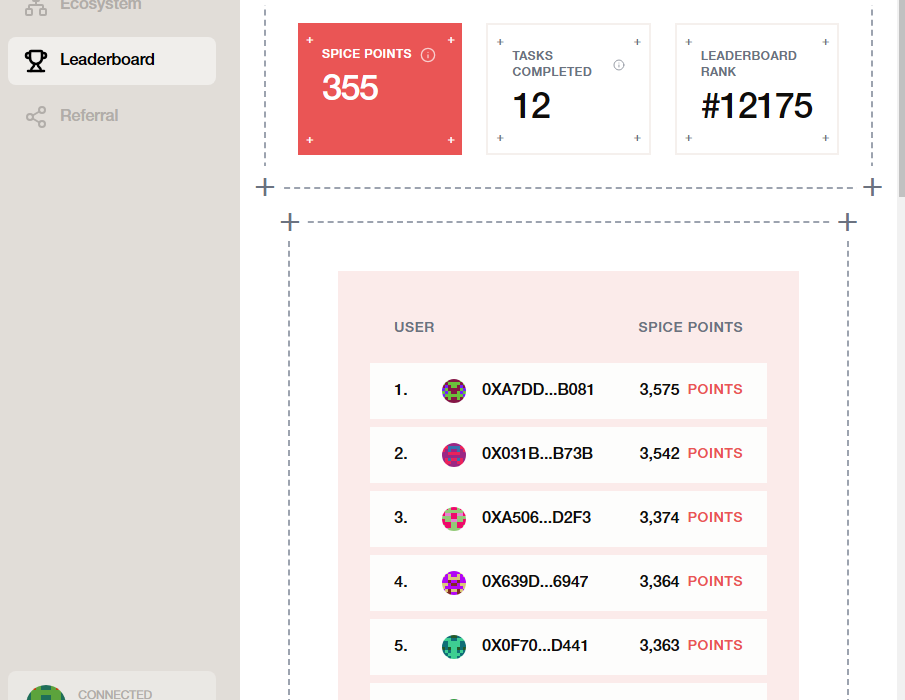The width and height of the screenshot is (905, 700).
Task: Select the Leaderboard menu item
Action: (112, 61)
